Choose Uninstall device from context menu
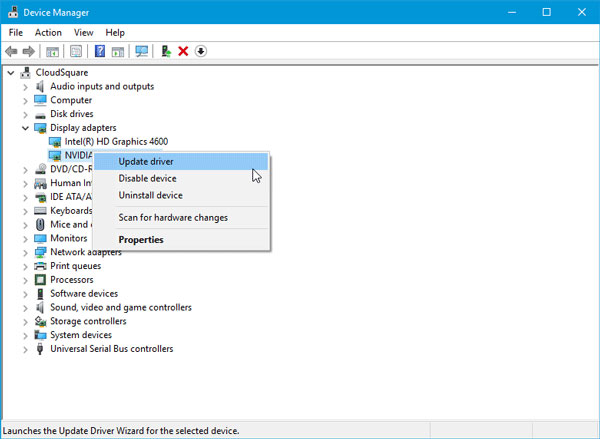Viewport: 600px width, 439px height. (181, 195)
